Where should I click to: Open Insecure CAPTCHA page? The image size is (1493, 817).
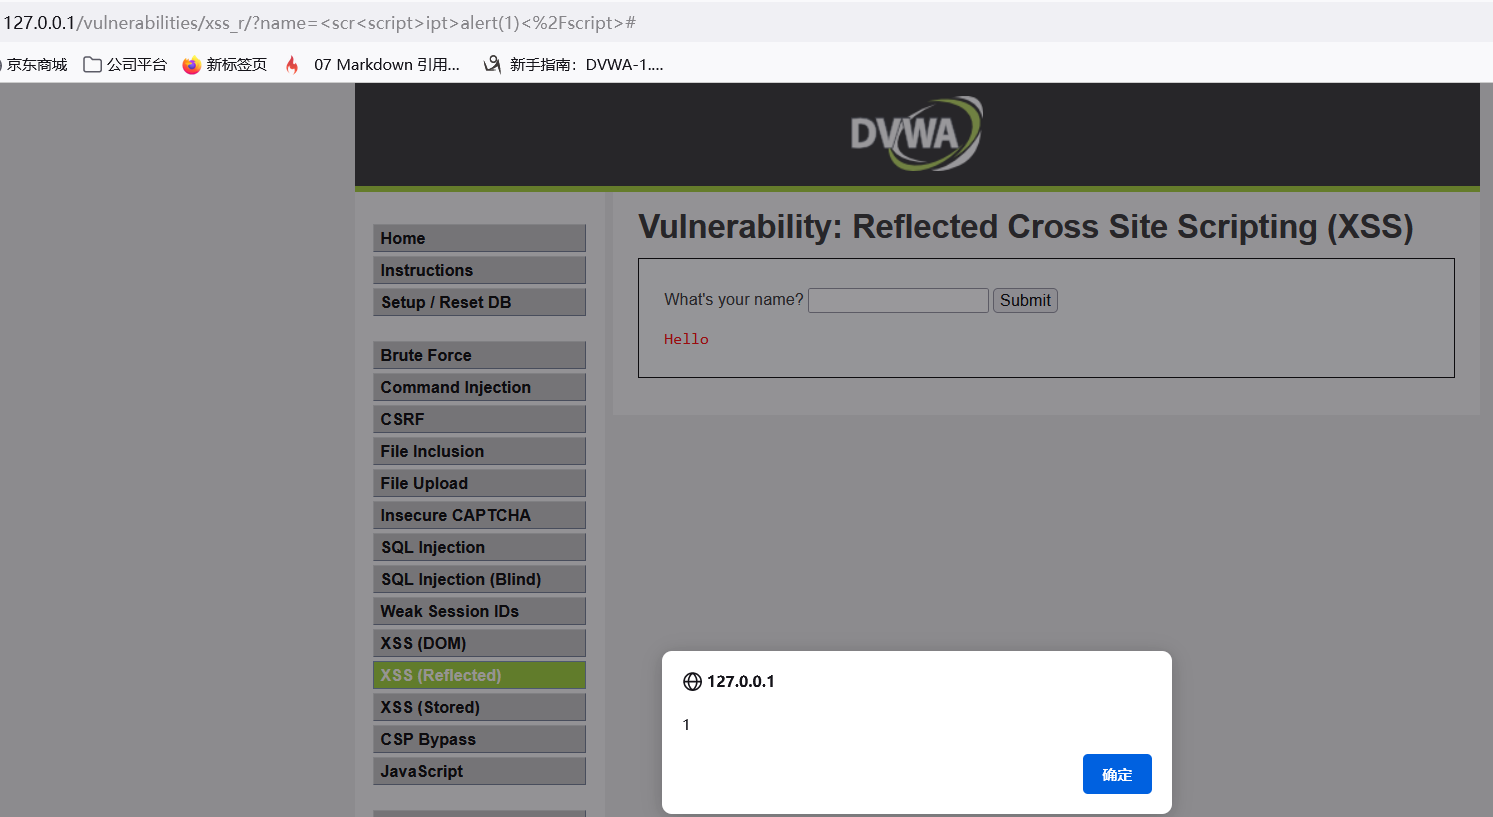point(479,515)
